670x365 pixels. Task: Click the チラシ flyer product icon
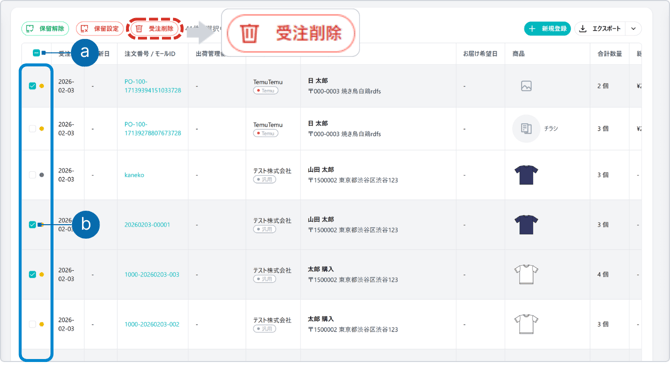tap(526, 128)
